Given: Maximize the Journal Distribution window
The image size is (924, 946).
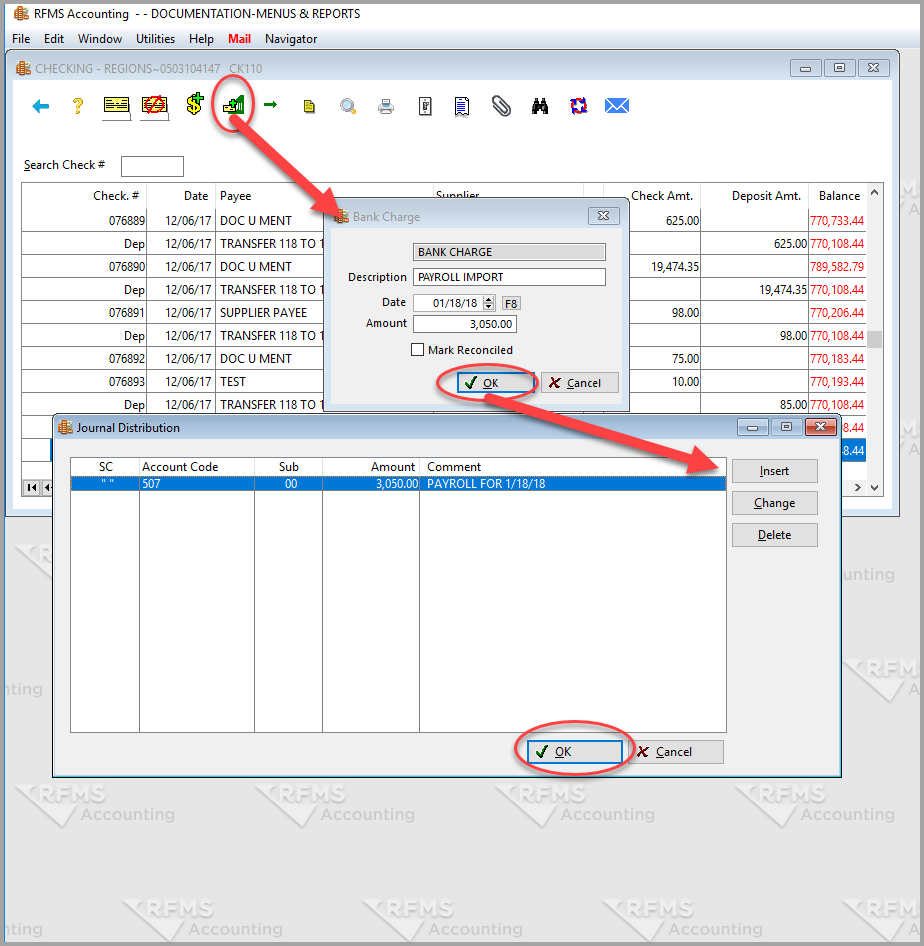Looking at the screenshot, I should (786, 427).
